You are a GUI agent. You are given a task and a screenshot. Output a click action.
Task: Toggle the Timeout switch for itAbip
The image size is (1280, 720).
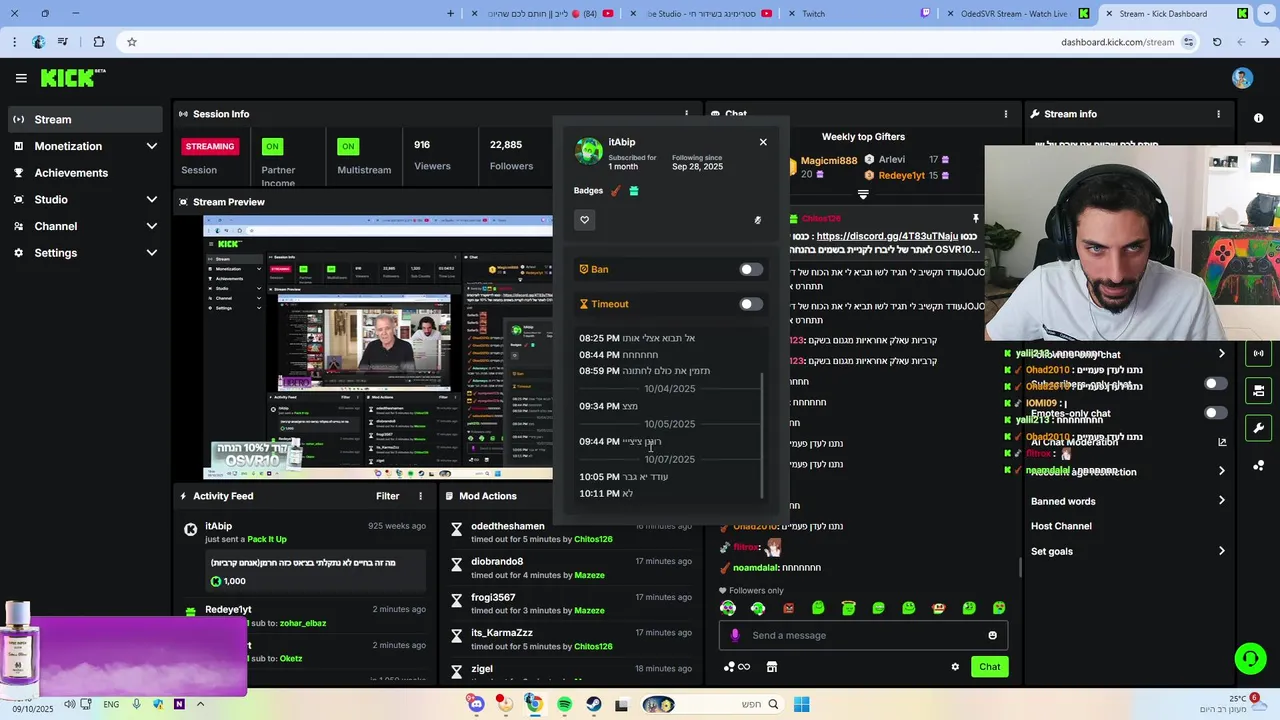[x=751, y=304]
